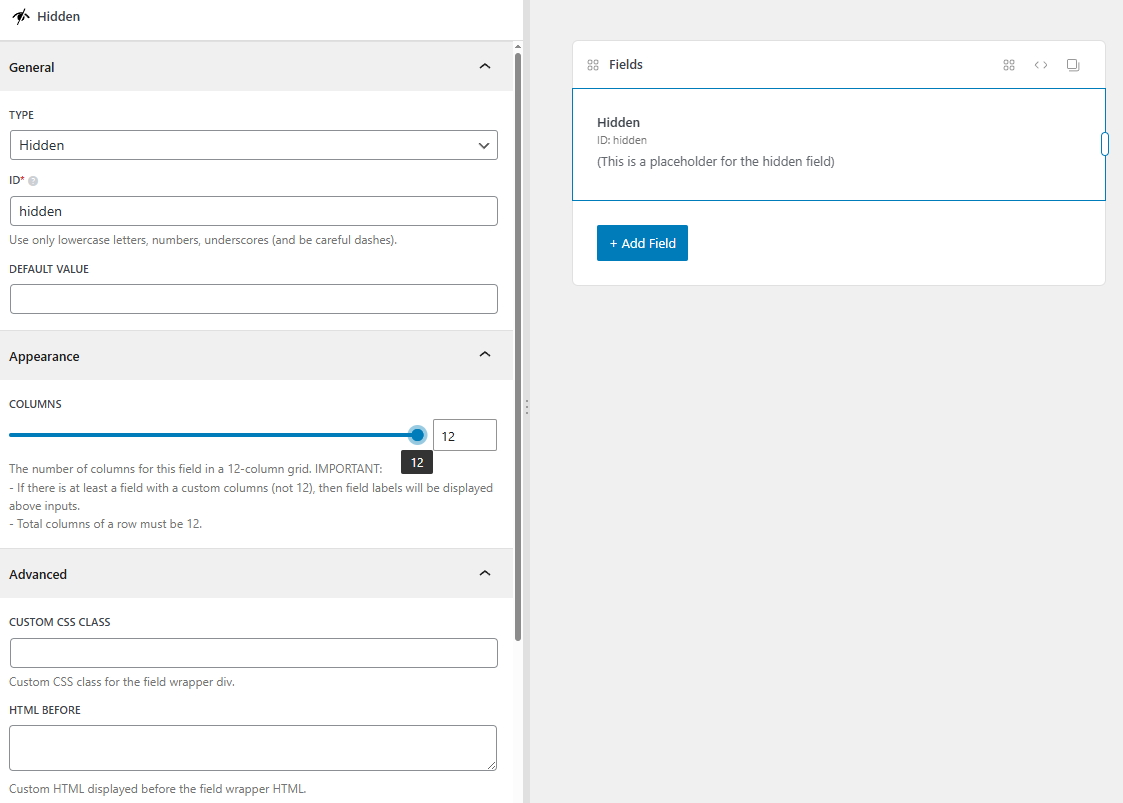
Task: Collapse the General section
Action: [x=485, y=67]
